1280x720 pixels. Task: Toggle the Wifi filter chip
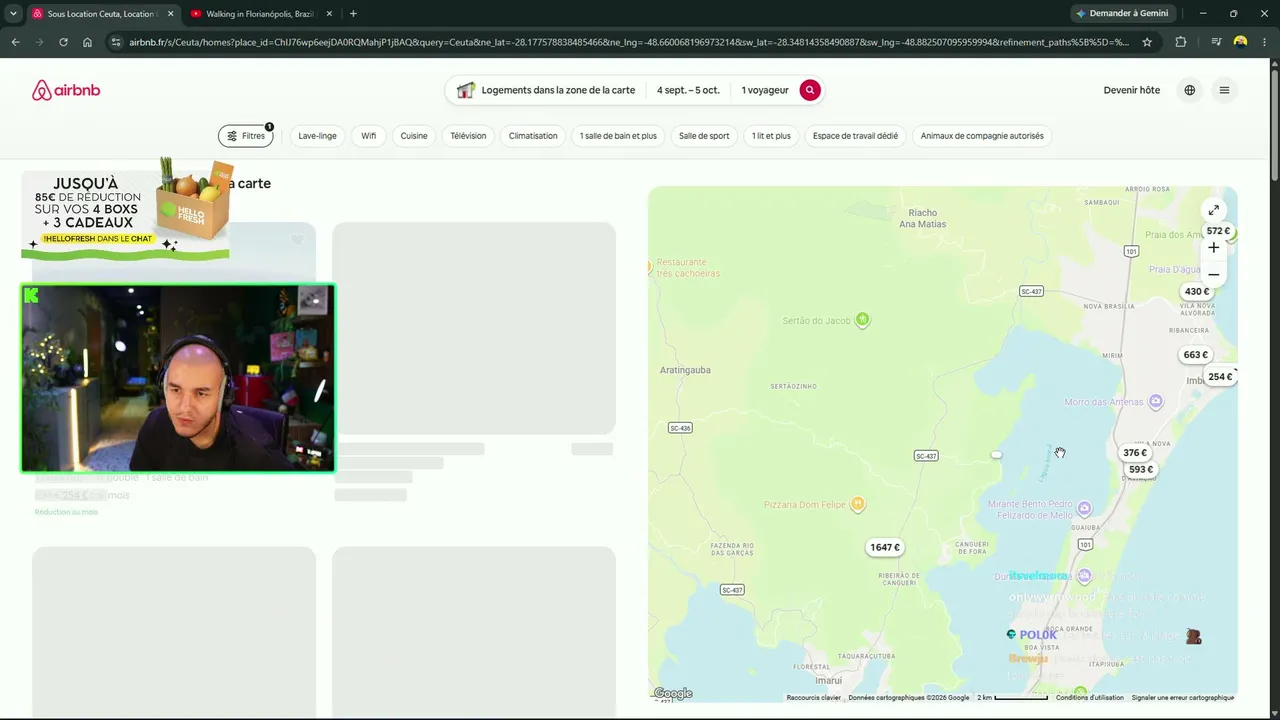pyautogui.click(x=369, y=136)
